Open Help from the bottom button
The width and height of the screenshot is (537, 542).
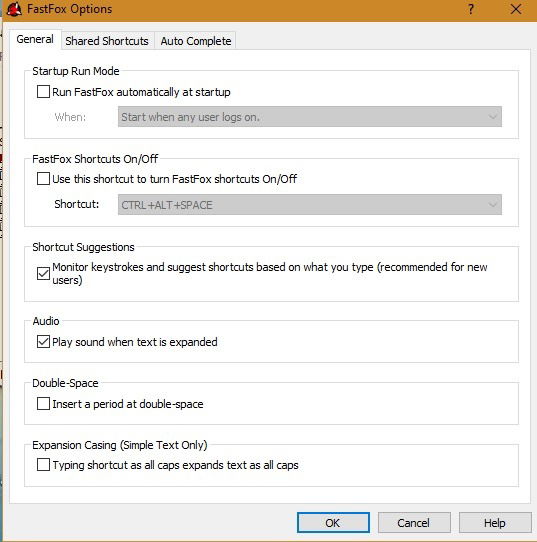pyautogui.click(x=495, y=523)
